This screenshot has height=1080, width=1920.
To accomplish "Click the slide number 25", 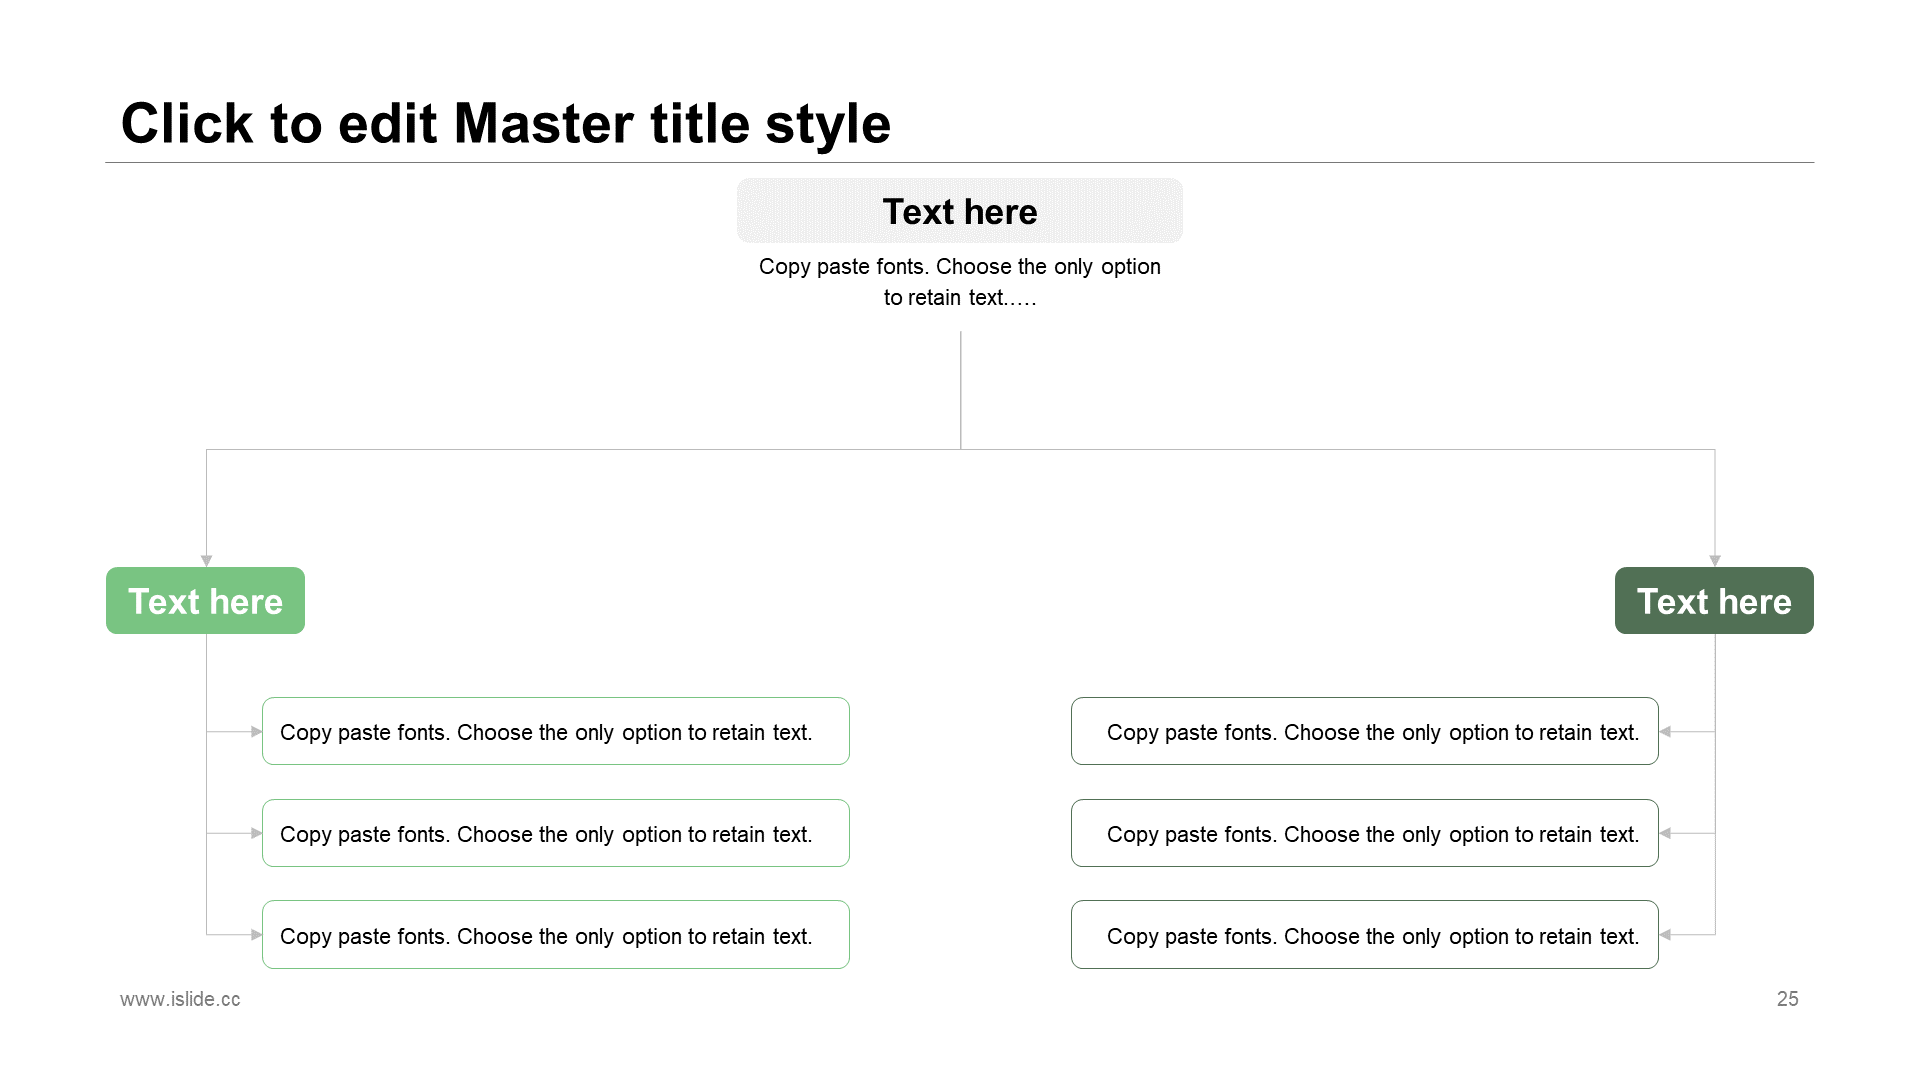I will 1788,999.
